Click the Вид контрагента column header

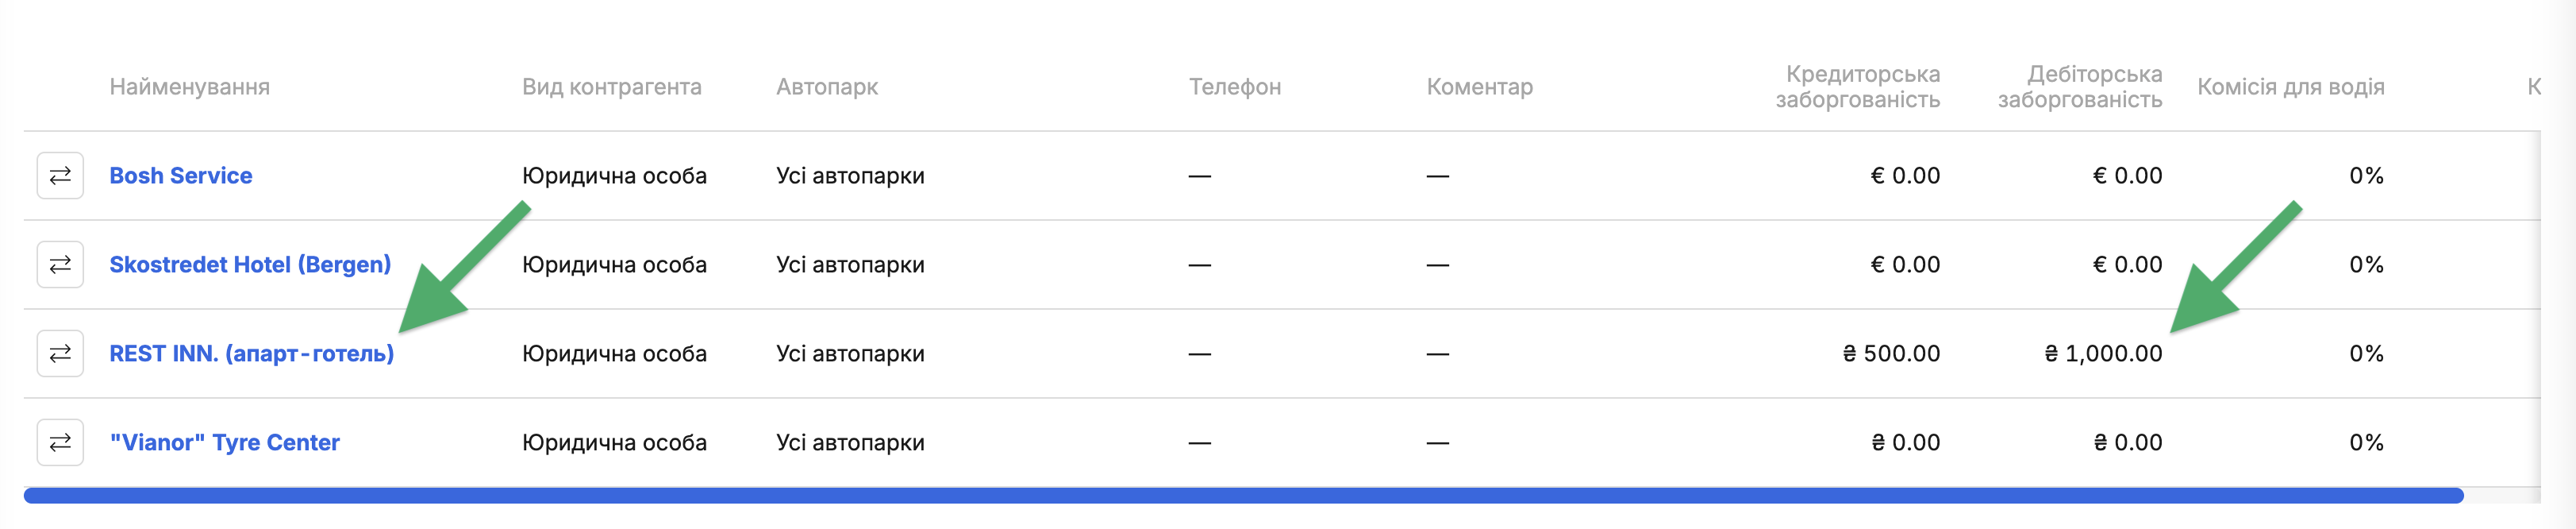(612, 87)
